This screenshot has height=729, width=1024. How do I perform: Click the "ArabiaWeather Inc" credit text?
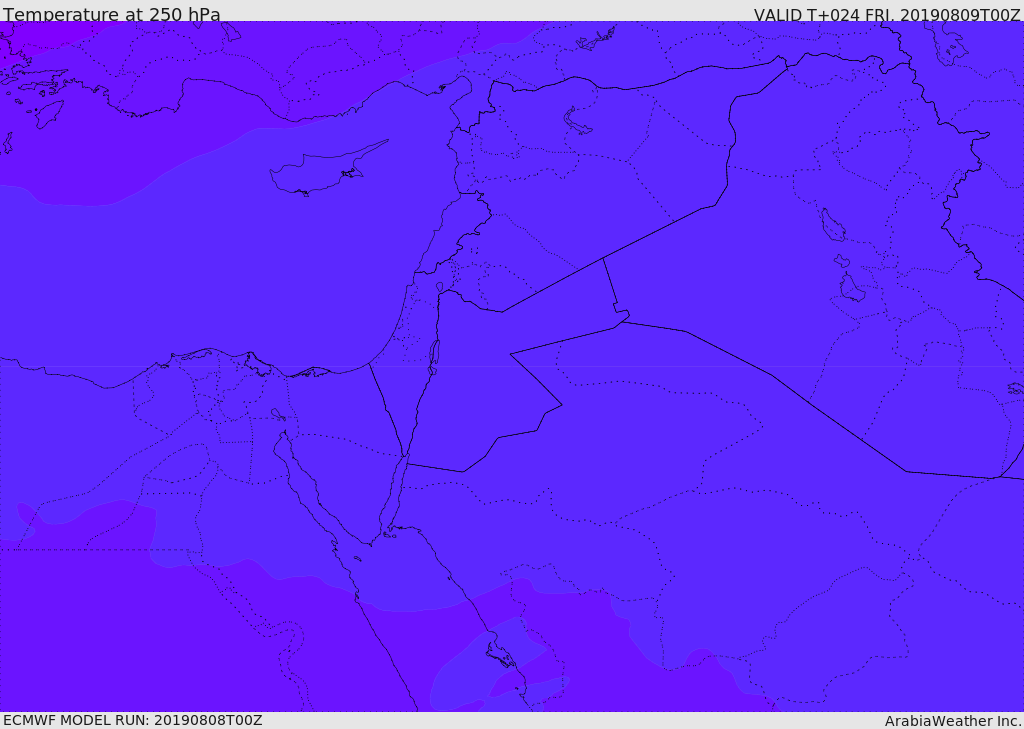[952, 721]
